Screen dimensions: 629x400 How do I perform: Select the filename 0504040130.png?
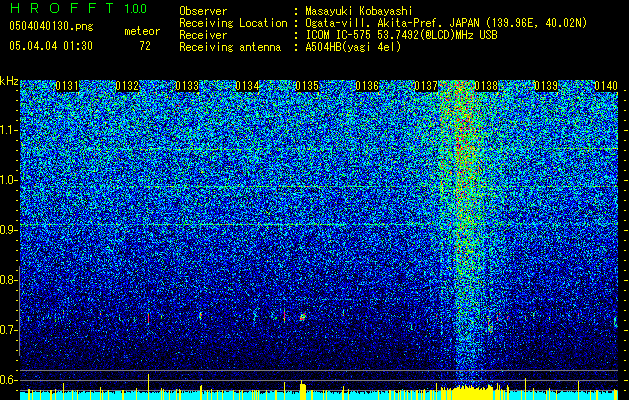[51, 26]
